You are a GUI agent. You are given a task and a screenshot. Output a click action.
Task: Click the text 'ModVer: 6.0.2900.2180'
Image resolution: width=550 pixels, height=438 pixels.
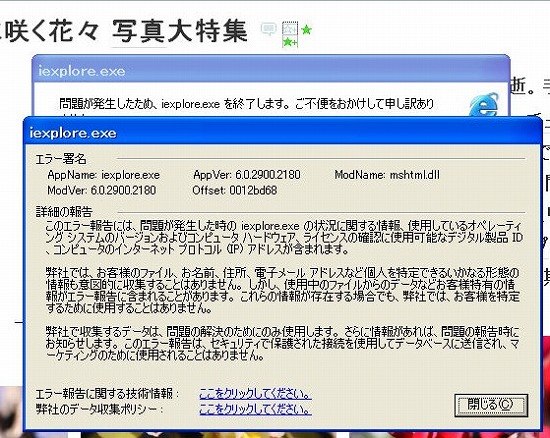(x=102, y=190)
